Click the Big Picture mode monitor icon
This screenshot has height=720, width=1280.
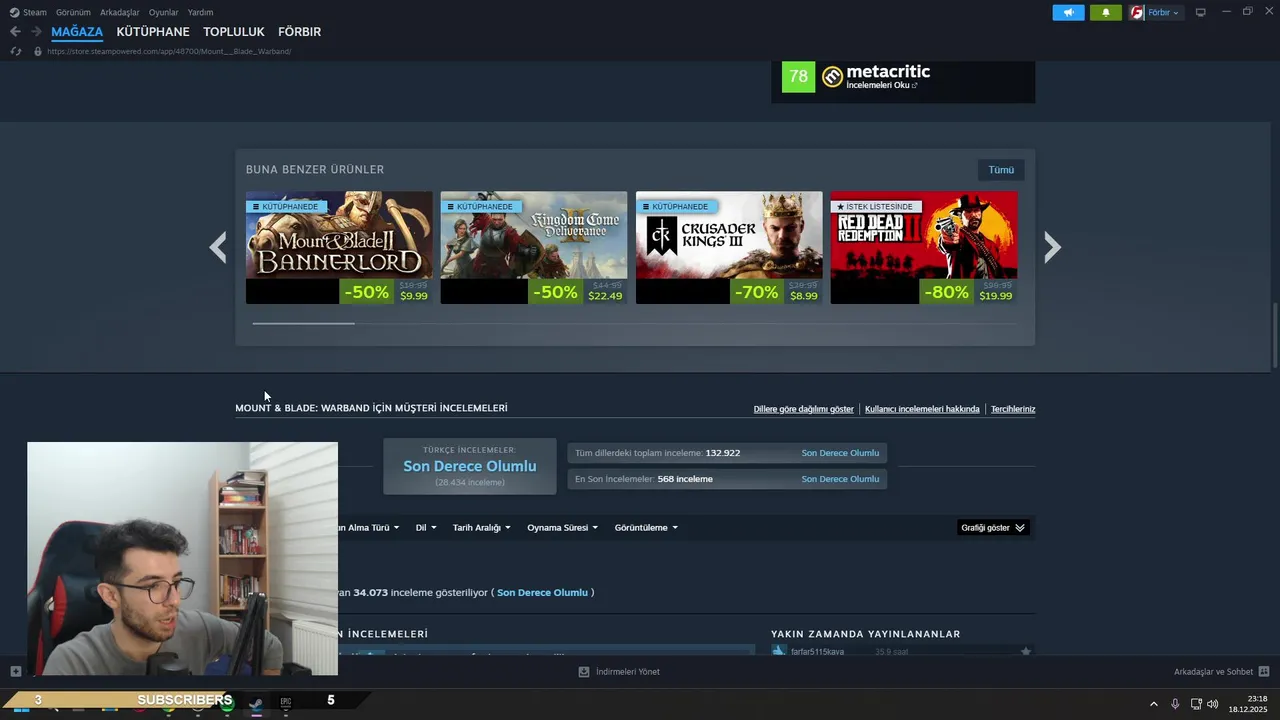1201,12
